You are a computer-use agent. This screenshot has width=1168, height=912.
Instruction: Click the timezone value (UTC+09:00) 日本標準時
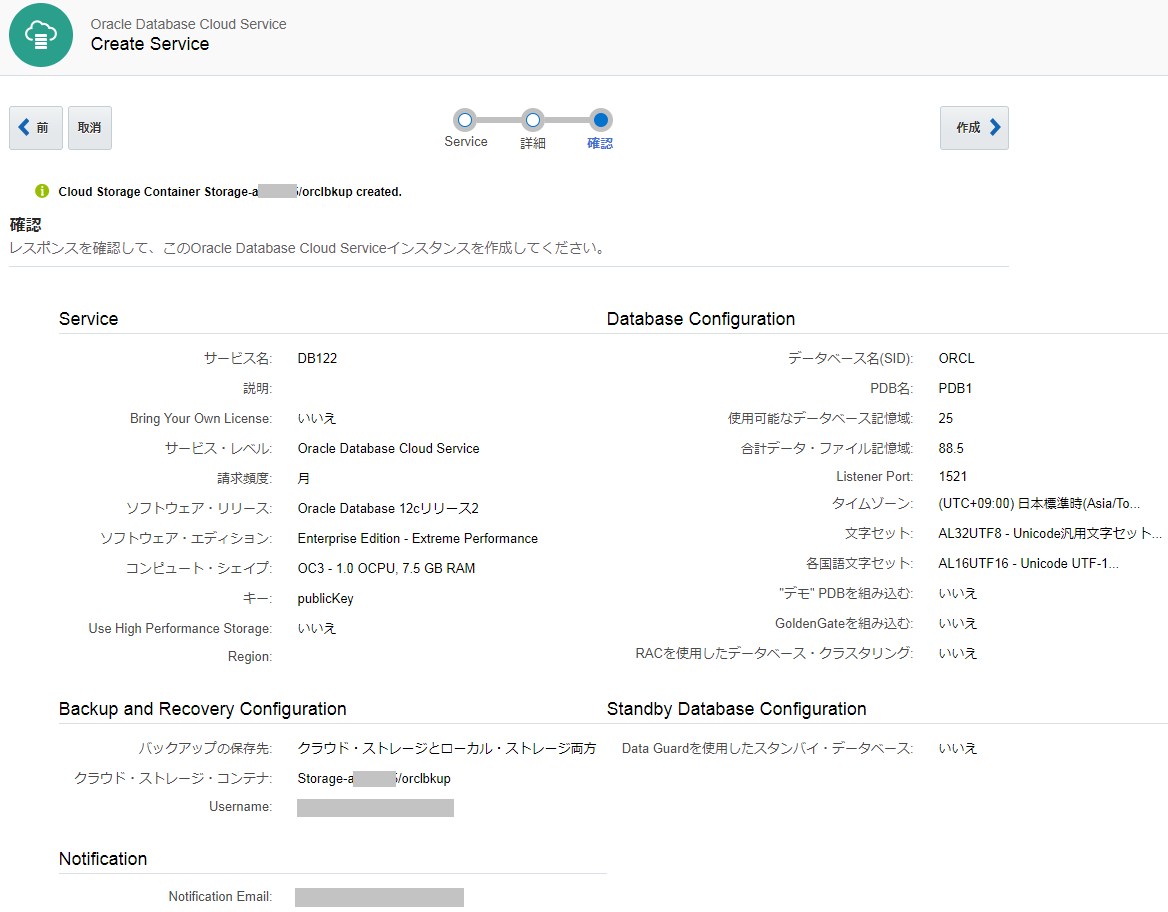1039,504
